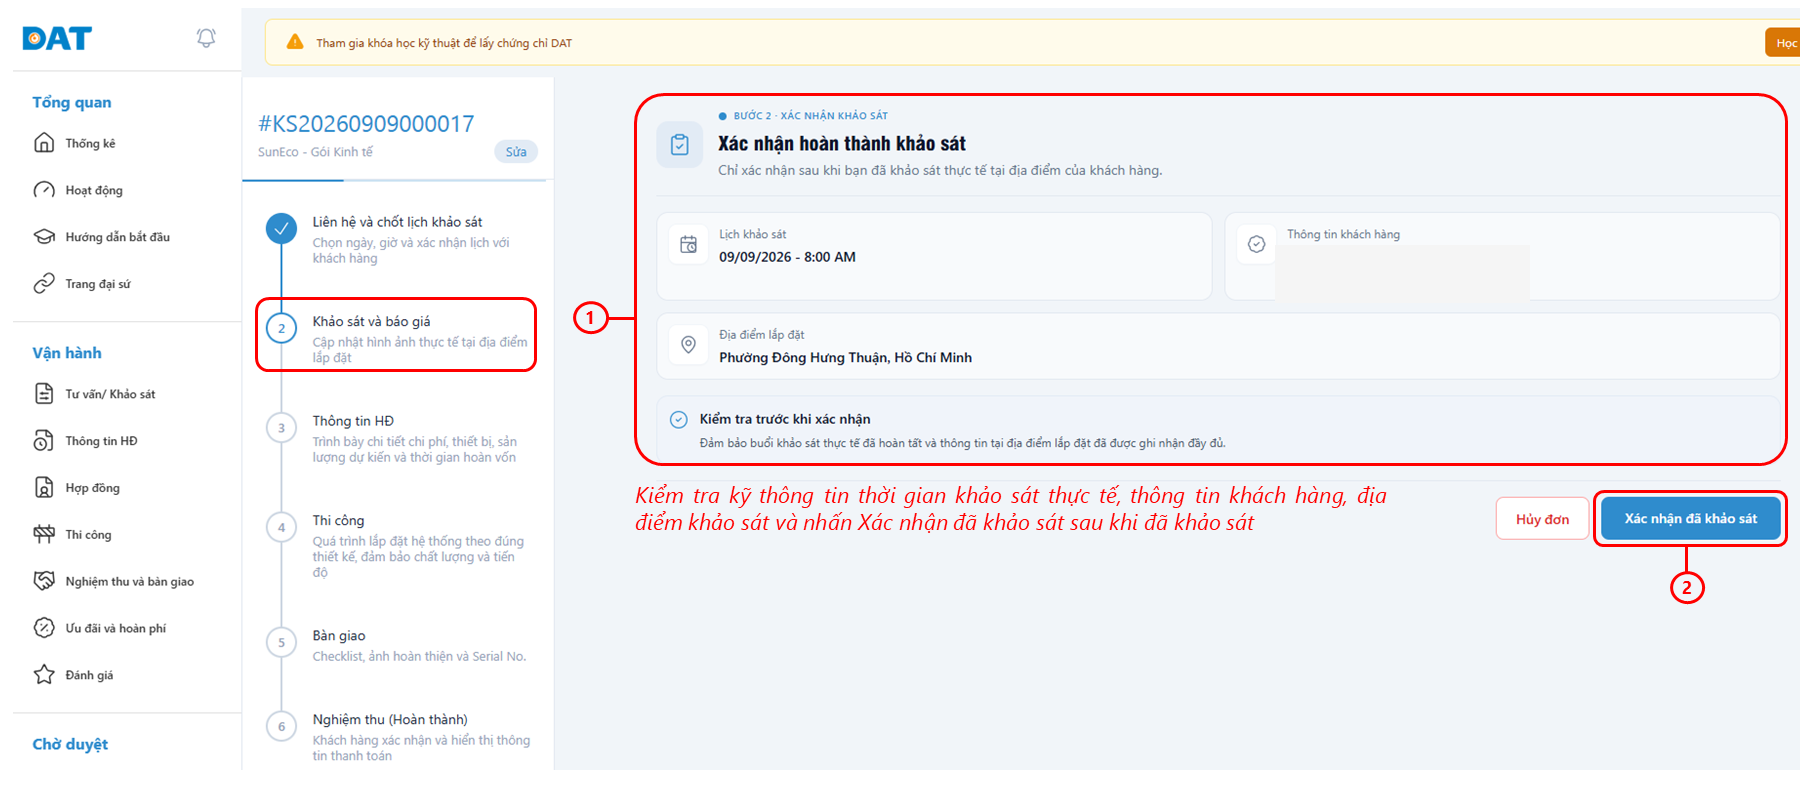Select step 5 Bàn giao

click(x=397, y=645)
